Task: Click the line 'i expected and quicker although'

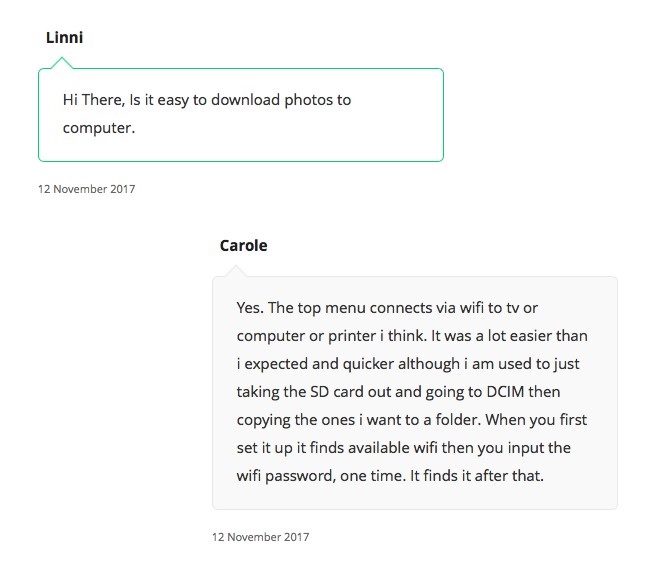Action: [408, 364]
